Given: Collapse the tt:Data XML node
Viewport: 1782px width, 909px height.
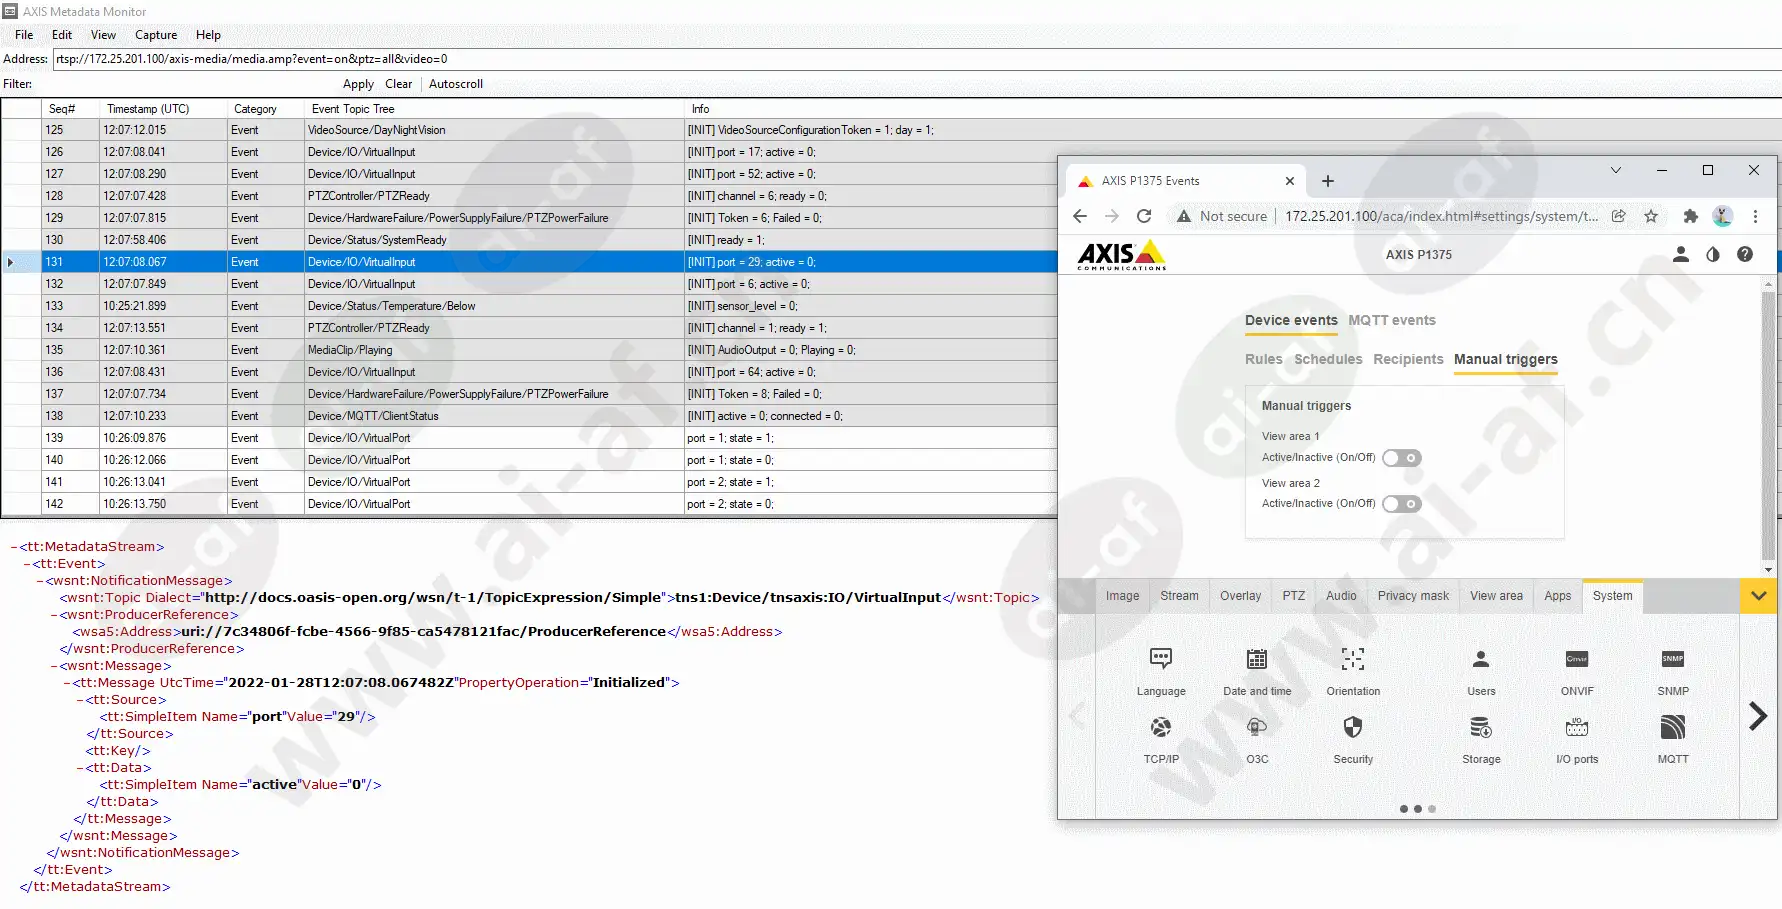Looking at the screenshot, I should point(80,768).
